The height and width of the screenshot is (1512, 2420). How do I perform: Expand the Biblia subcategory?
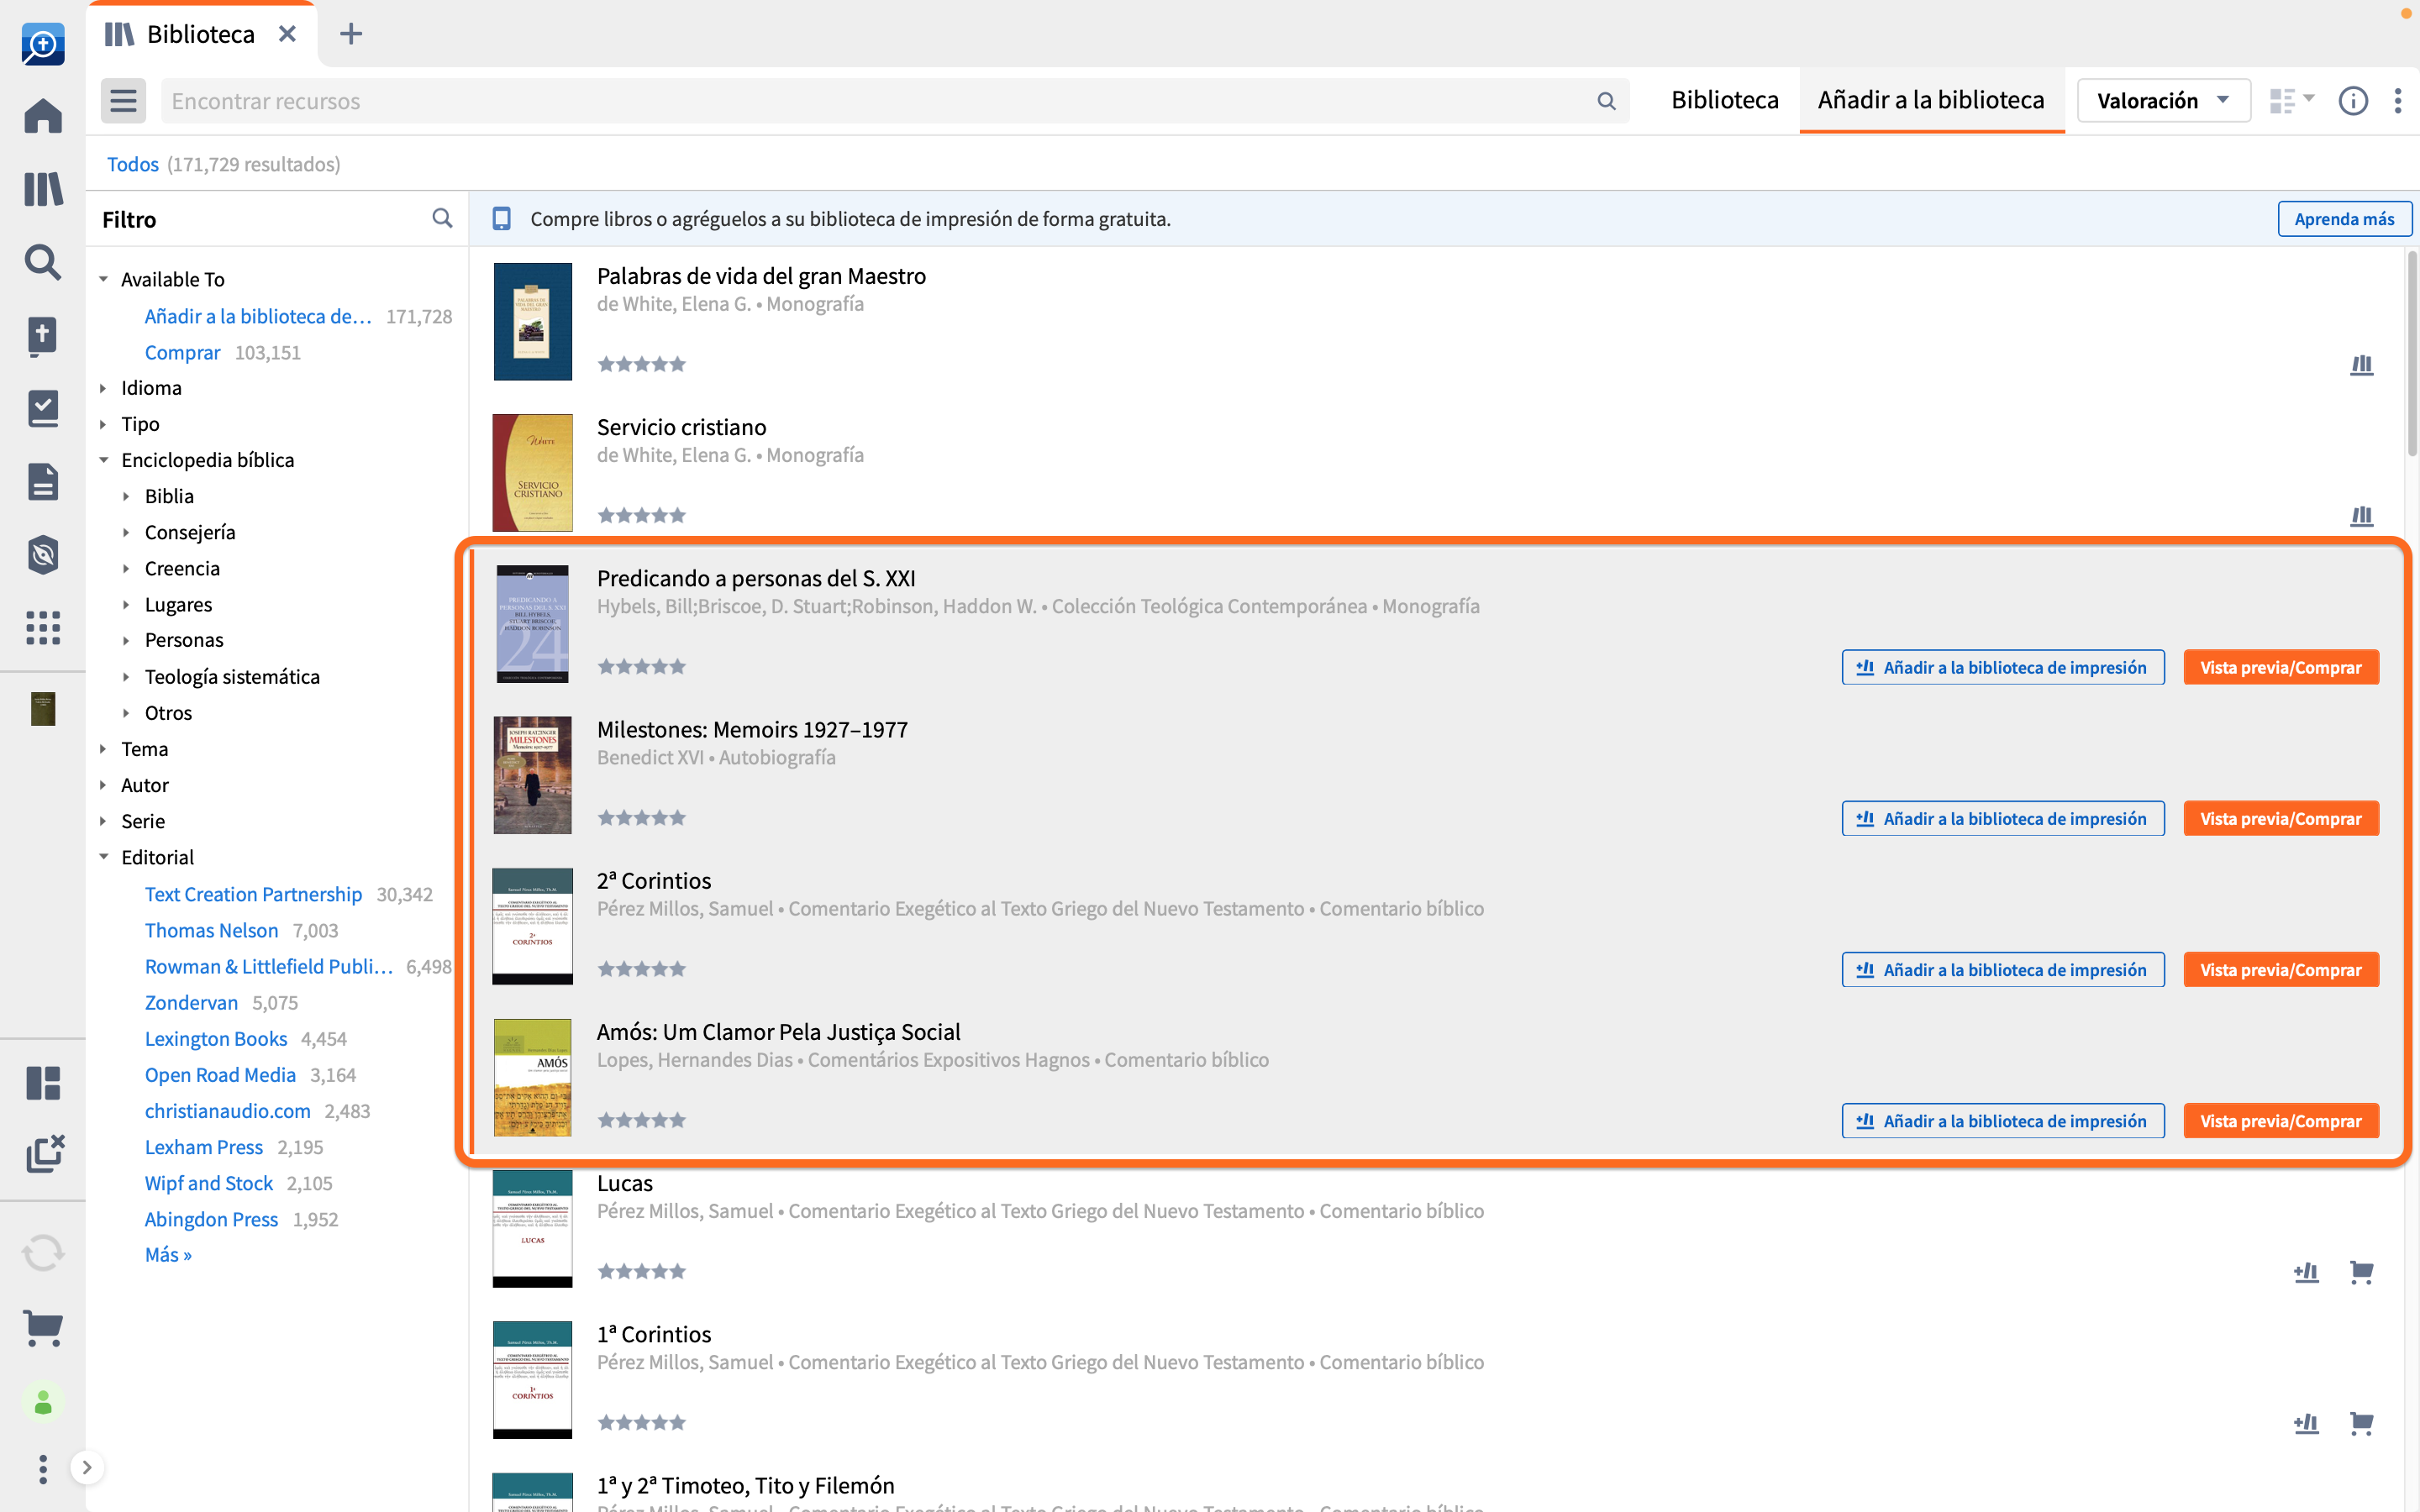point(126,496)
